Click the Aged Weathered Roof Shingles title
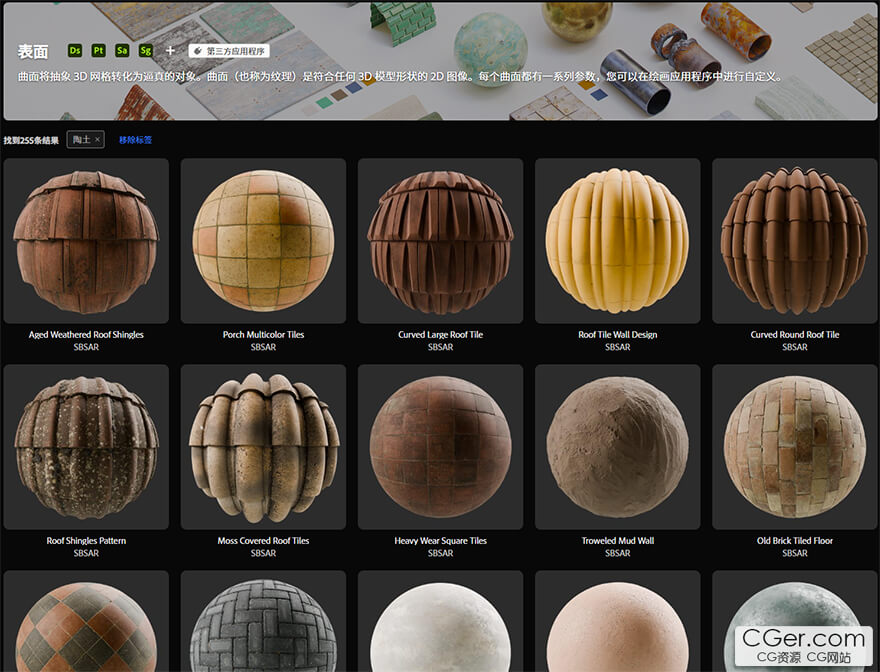The image size is (880, 672). point(86,335)
